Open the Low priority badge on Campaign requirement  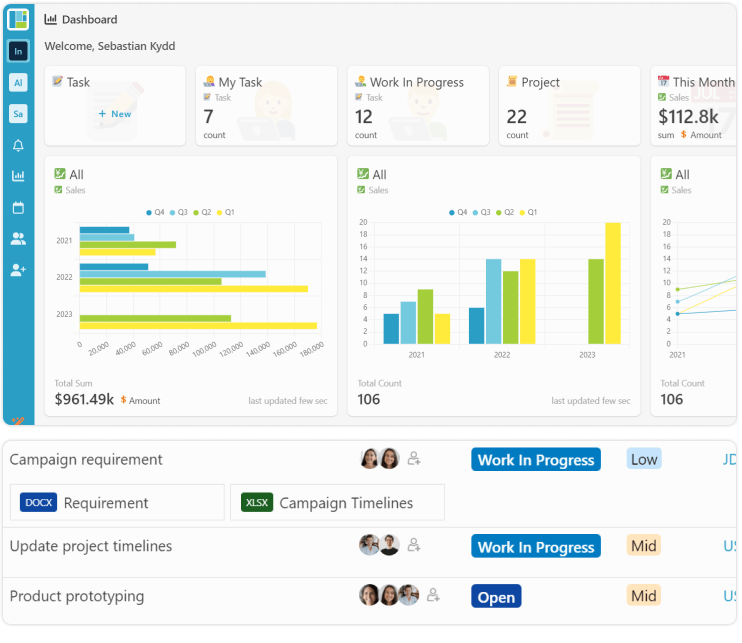(644, 459)
